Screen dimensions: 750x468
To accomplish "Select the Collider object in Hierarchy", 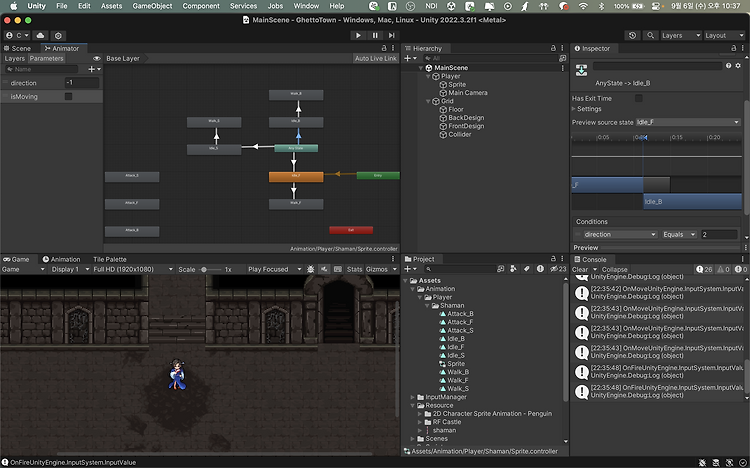I will pyautogui.click(x=455, y=134).
